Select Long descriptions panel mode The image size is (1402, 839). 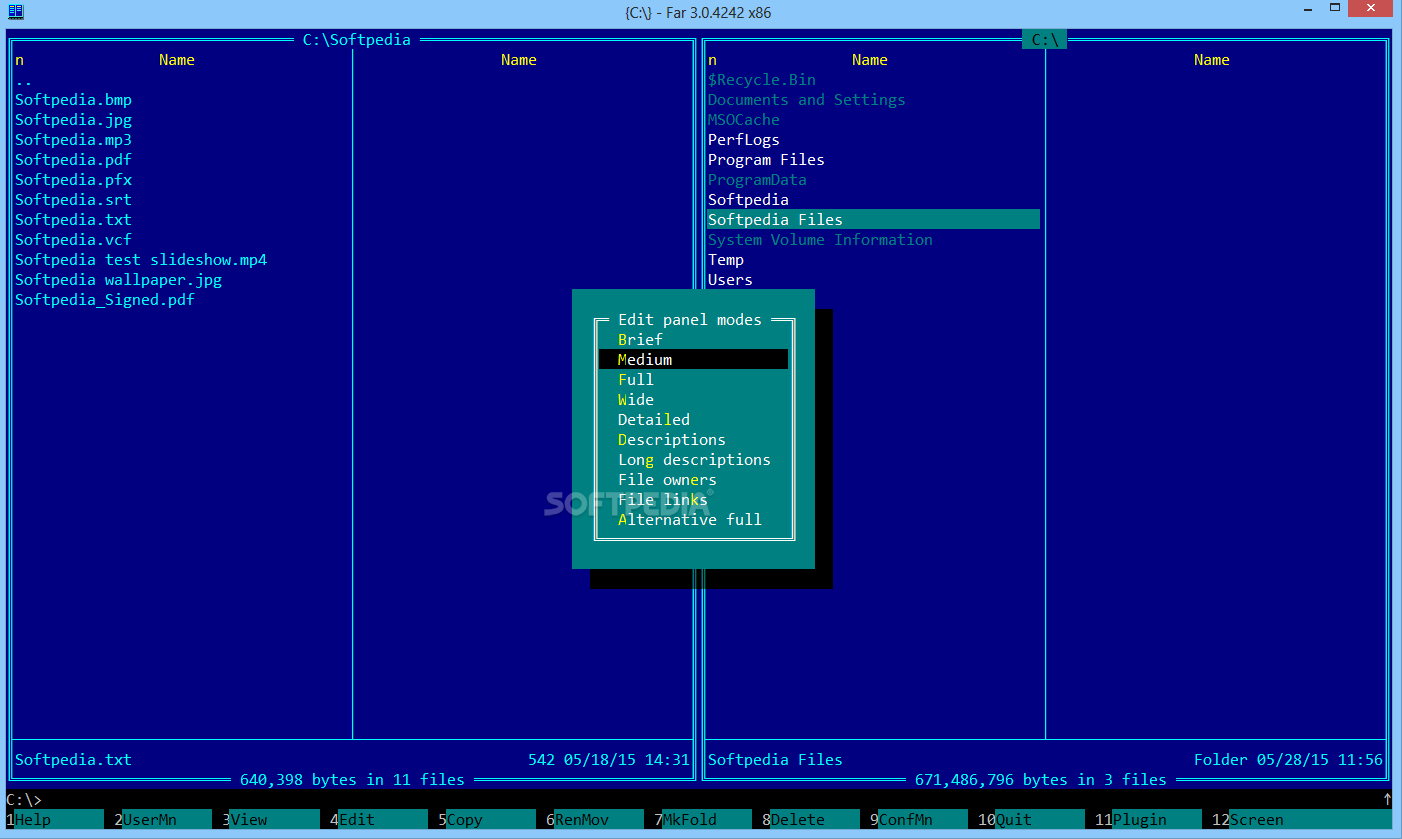[x=693, y=460]
